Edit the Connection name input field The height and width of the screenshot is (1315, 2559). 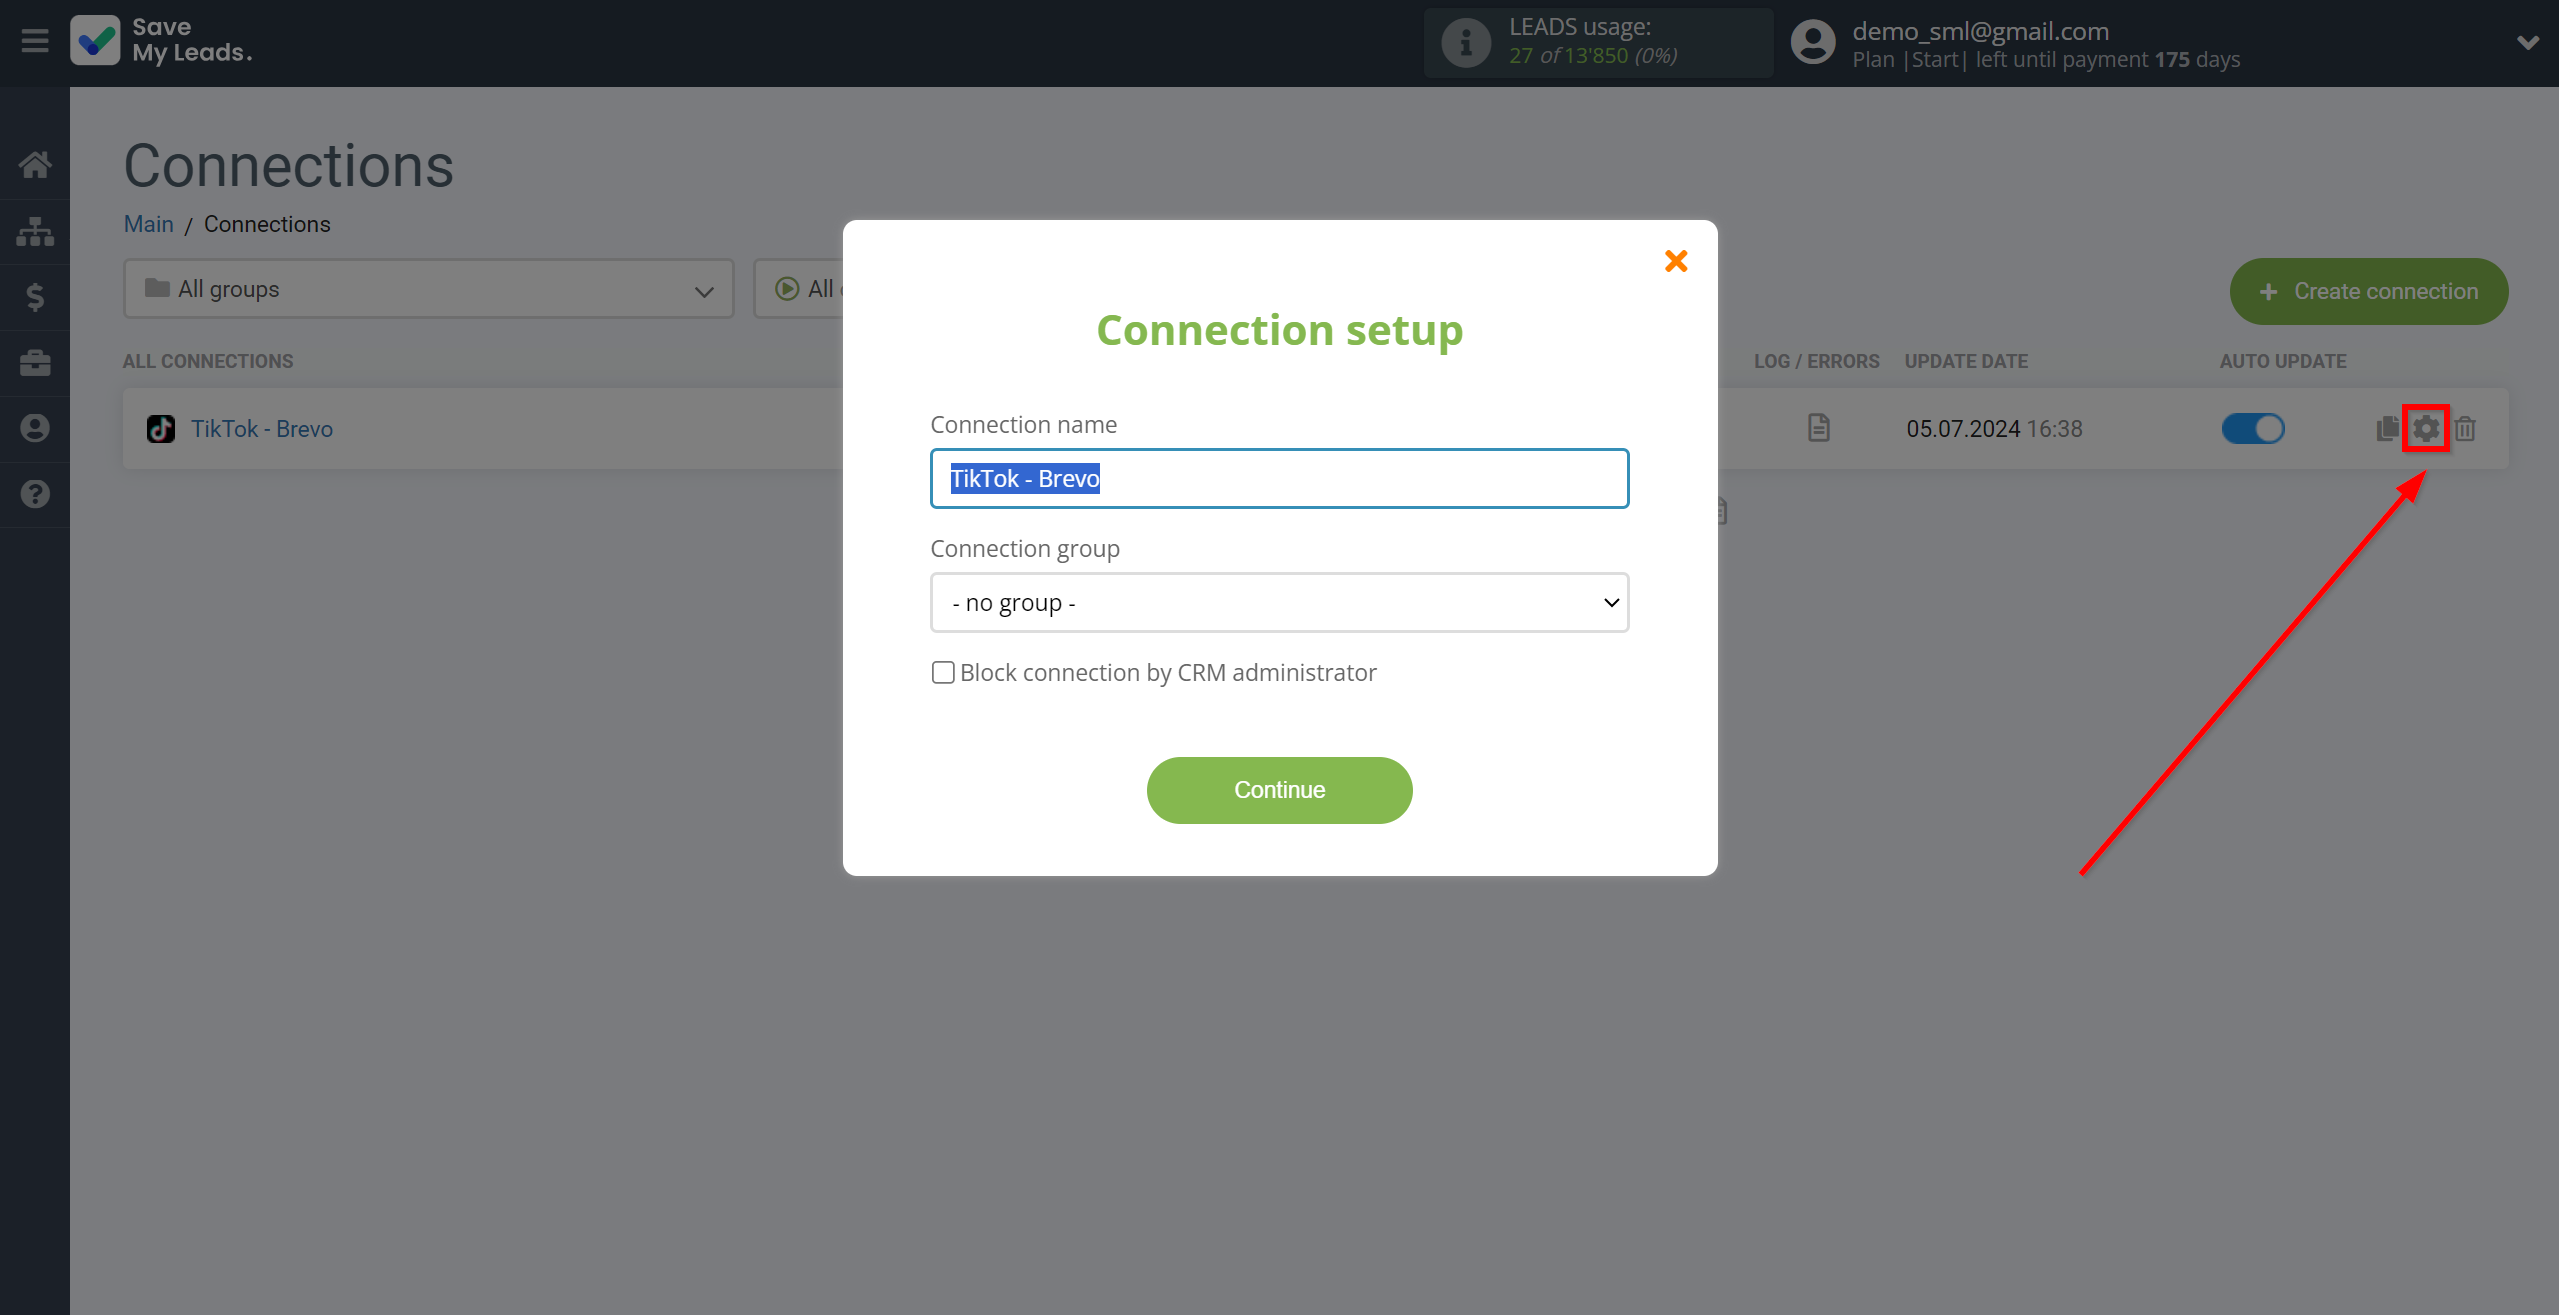pyautogui.click(x=1278, y=478)
